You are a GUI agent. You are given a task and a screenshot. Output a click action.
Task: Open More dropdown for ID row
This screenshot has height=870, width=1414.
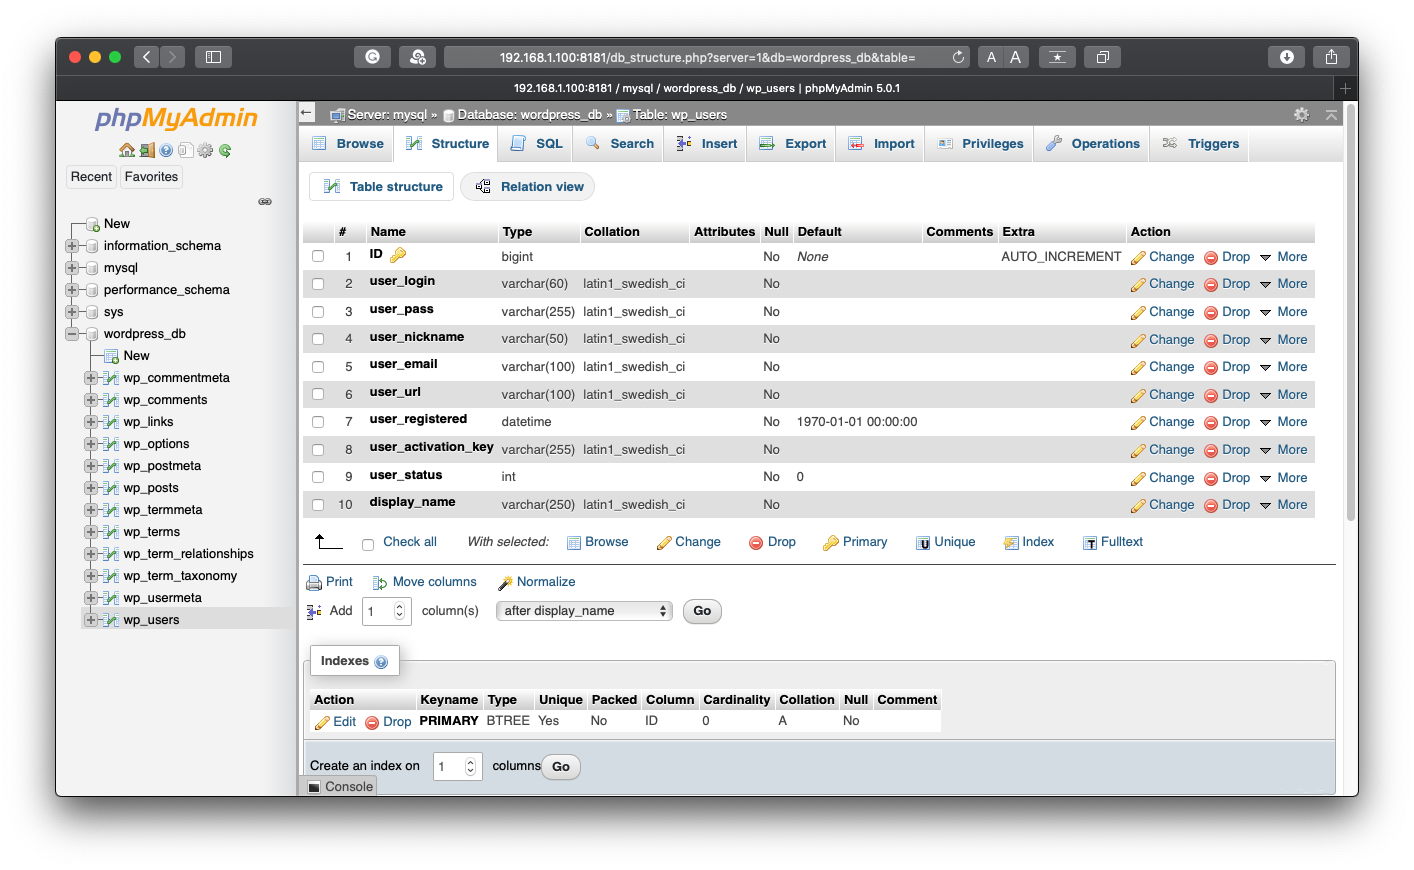coord(1284,257)
